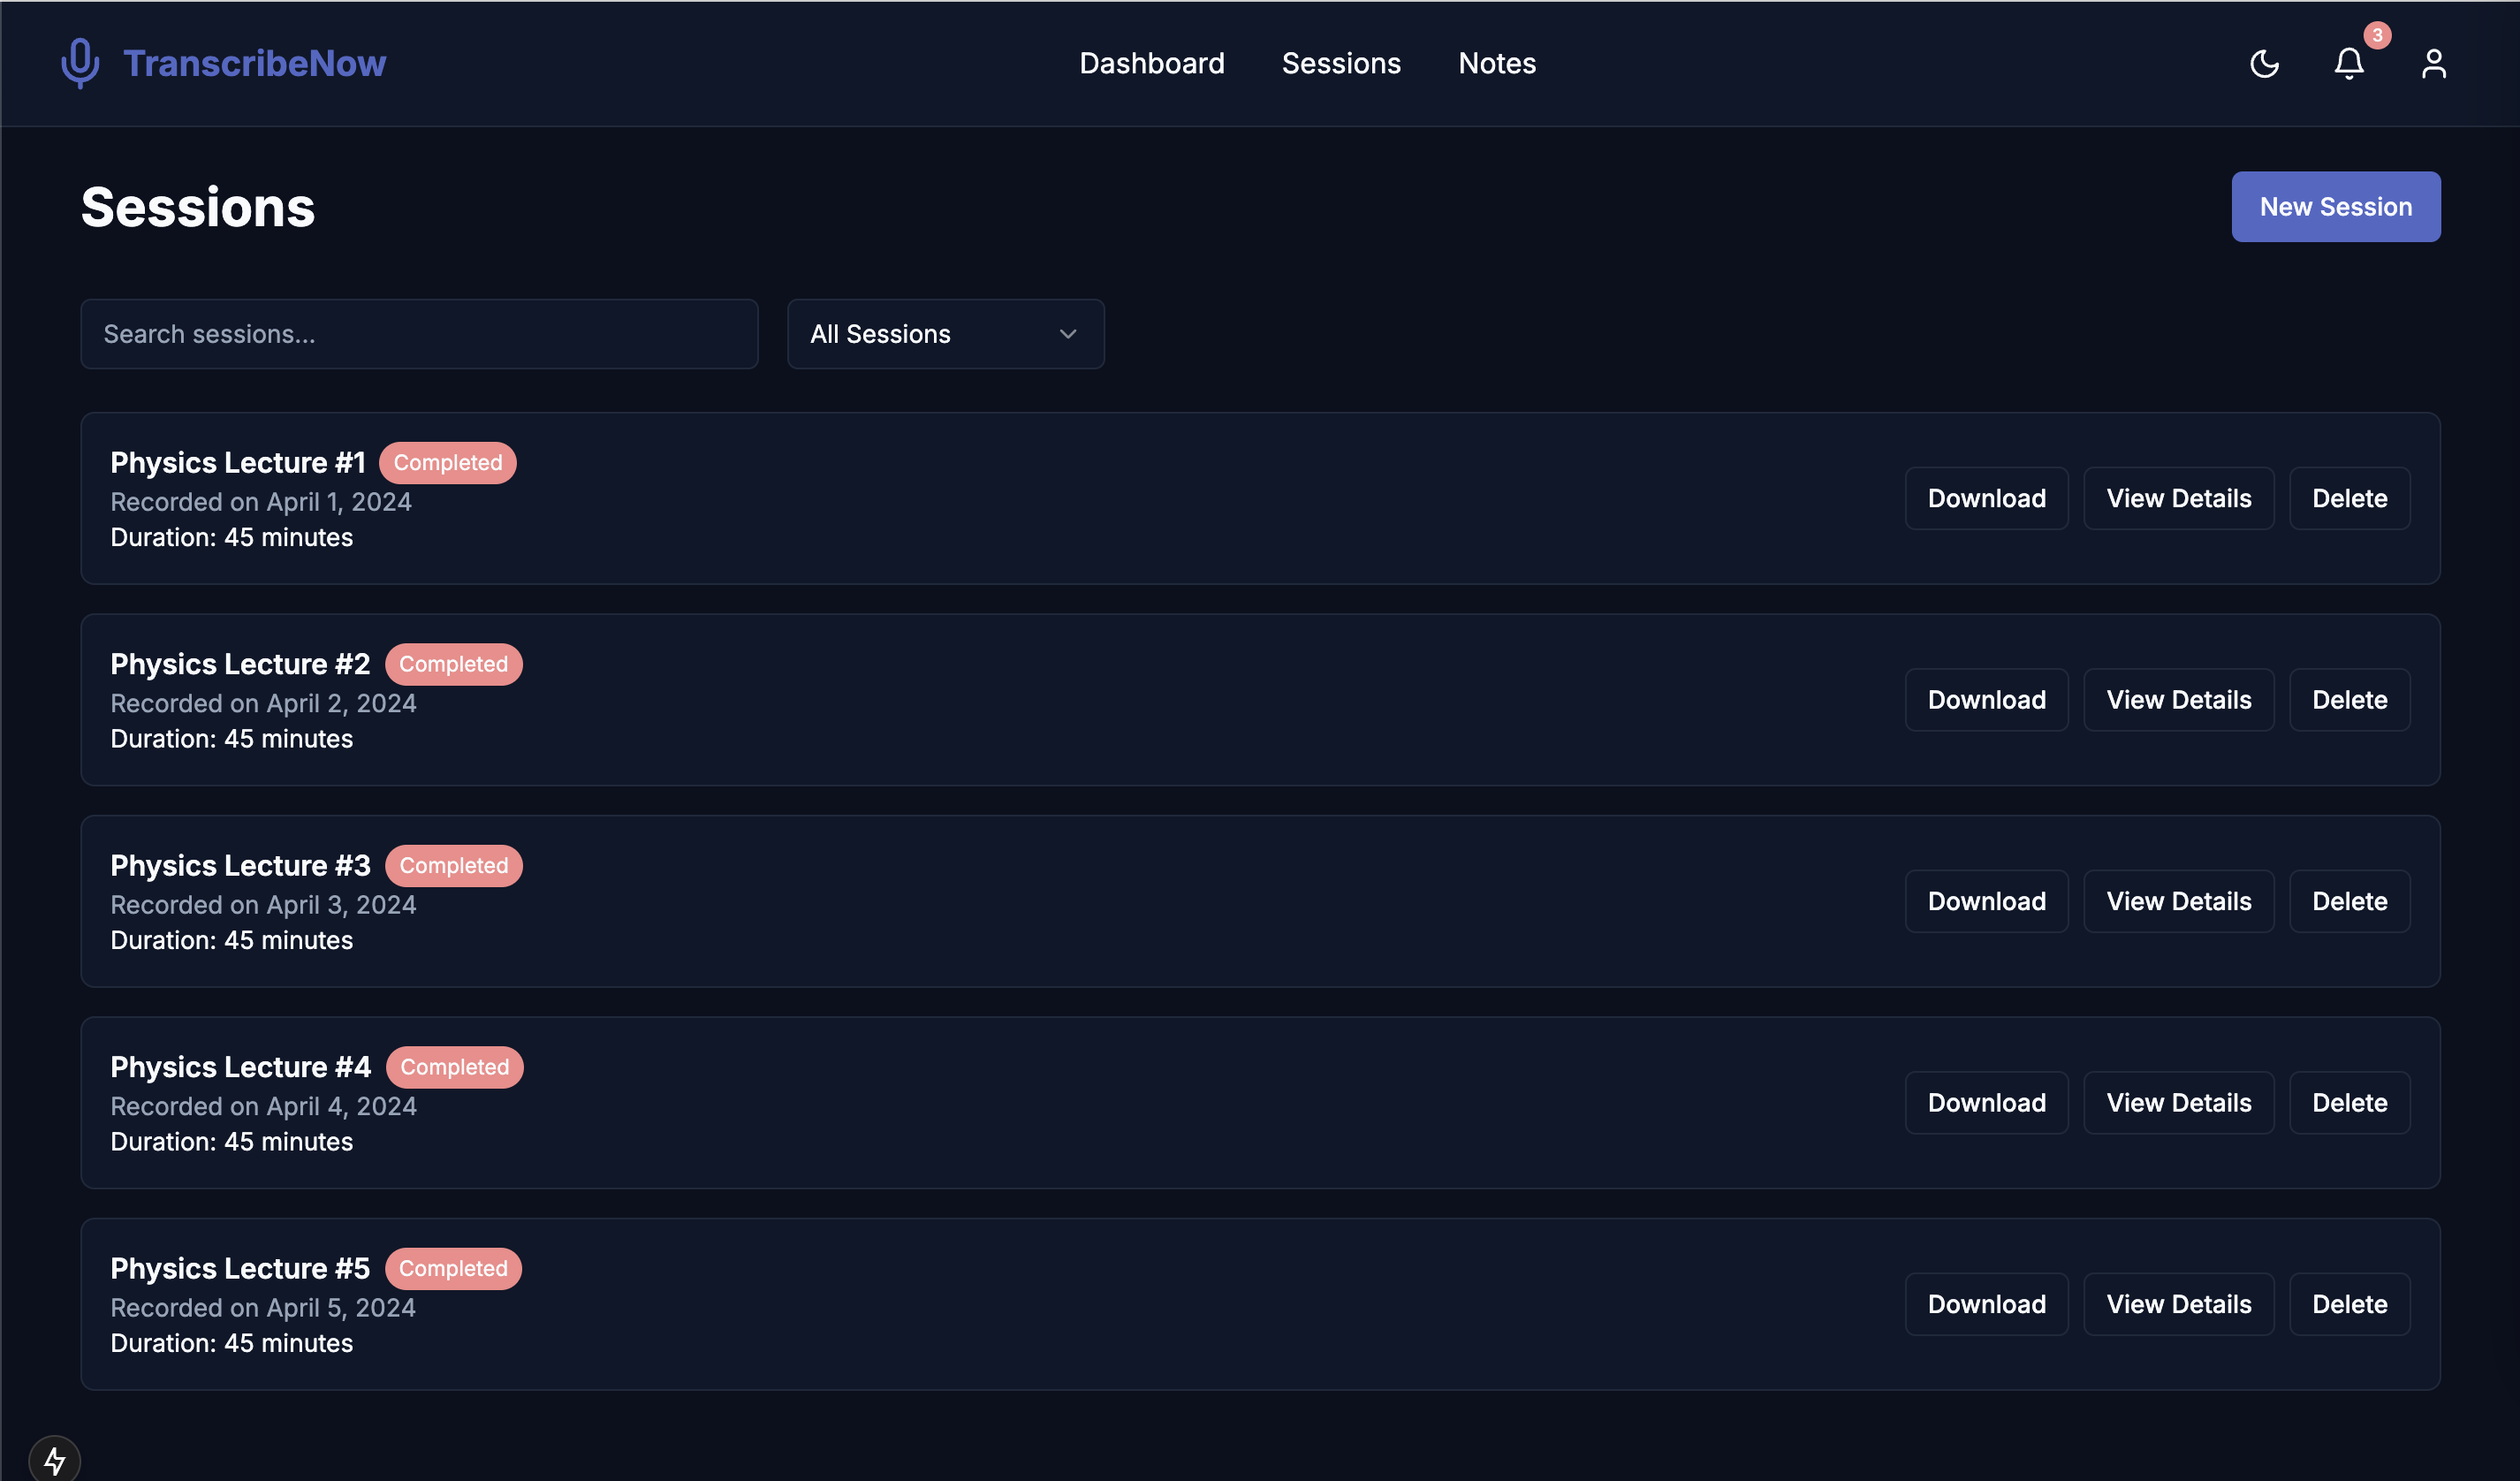This screenshot has height=1481, width=2520.
Task: Click the notification badge showing 3
Action: point(2376,37)
